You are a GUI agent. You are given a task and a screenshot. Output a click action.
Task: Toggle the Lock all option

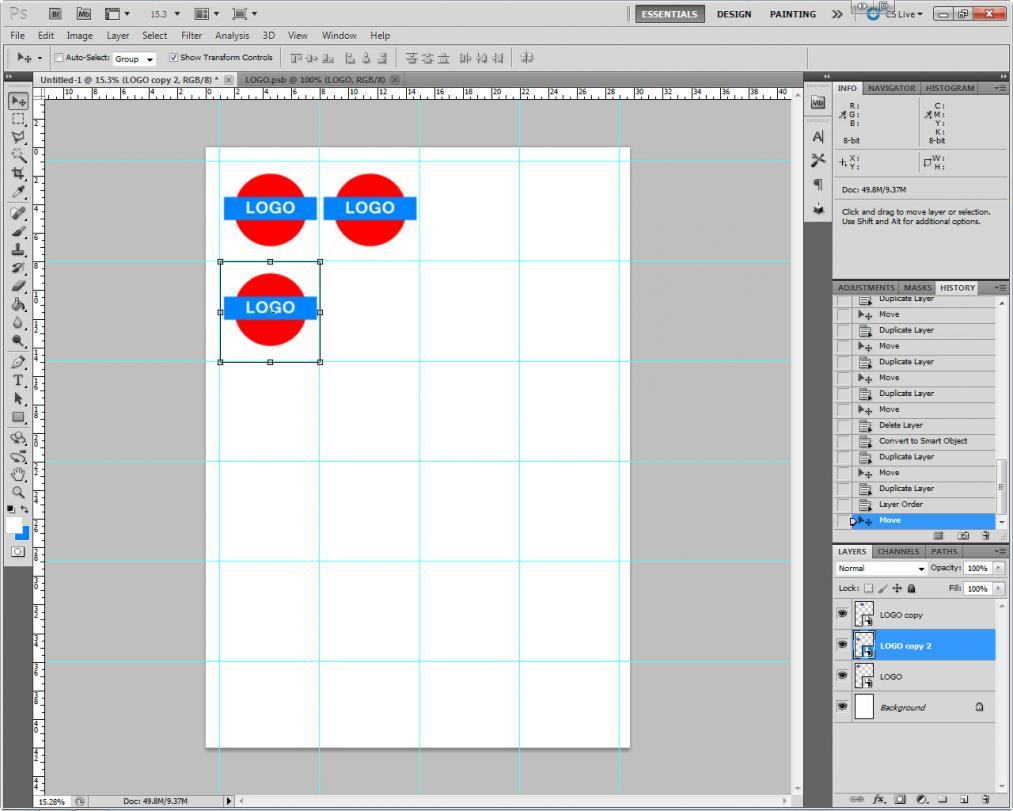tap(911, 588)
